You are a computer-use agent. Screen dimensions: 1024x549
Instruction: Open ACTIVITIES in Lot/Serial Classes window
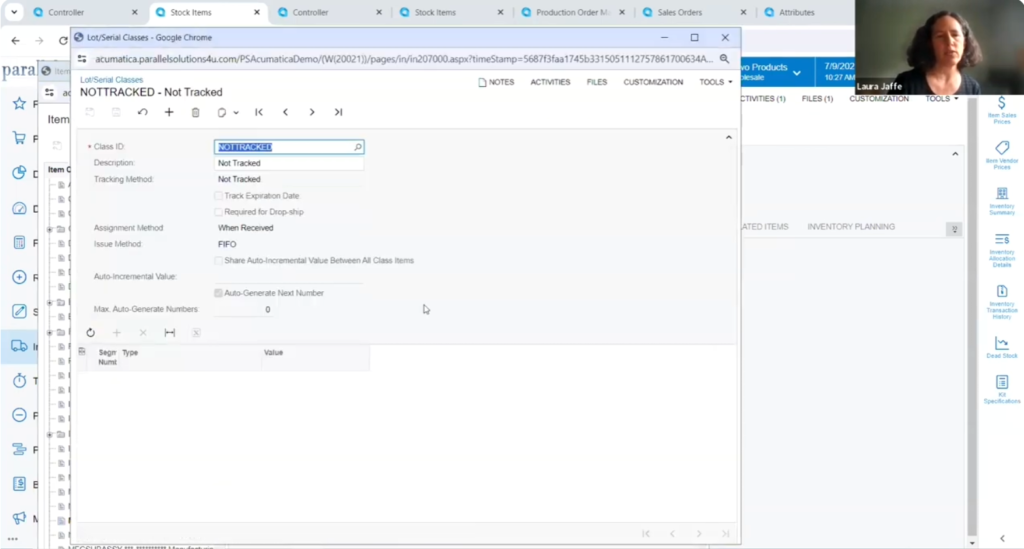pos(550,82)
